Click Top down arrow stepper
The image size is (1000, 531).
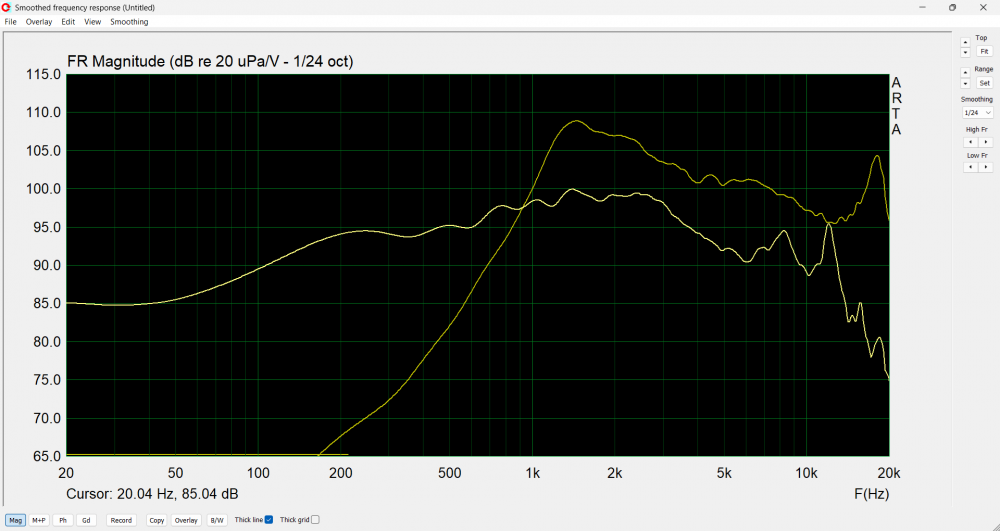tap(965, 52)
